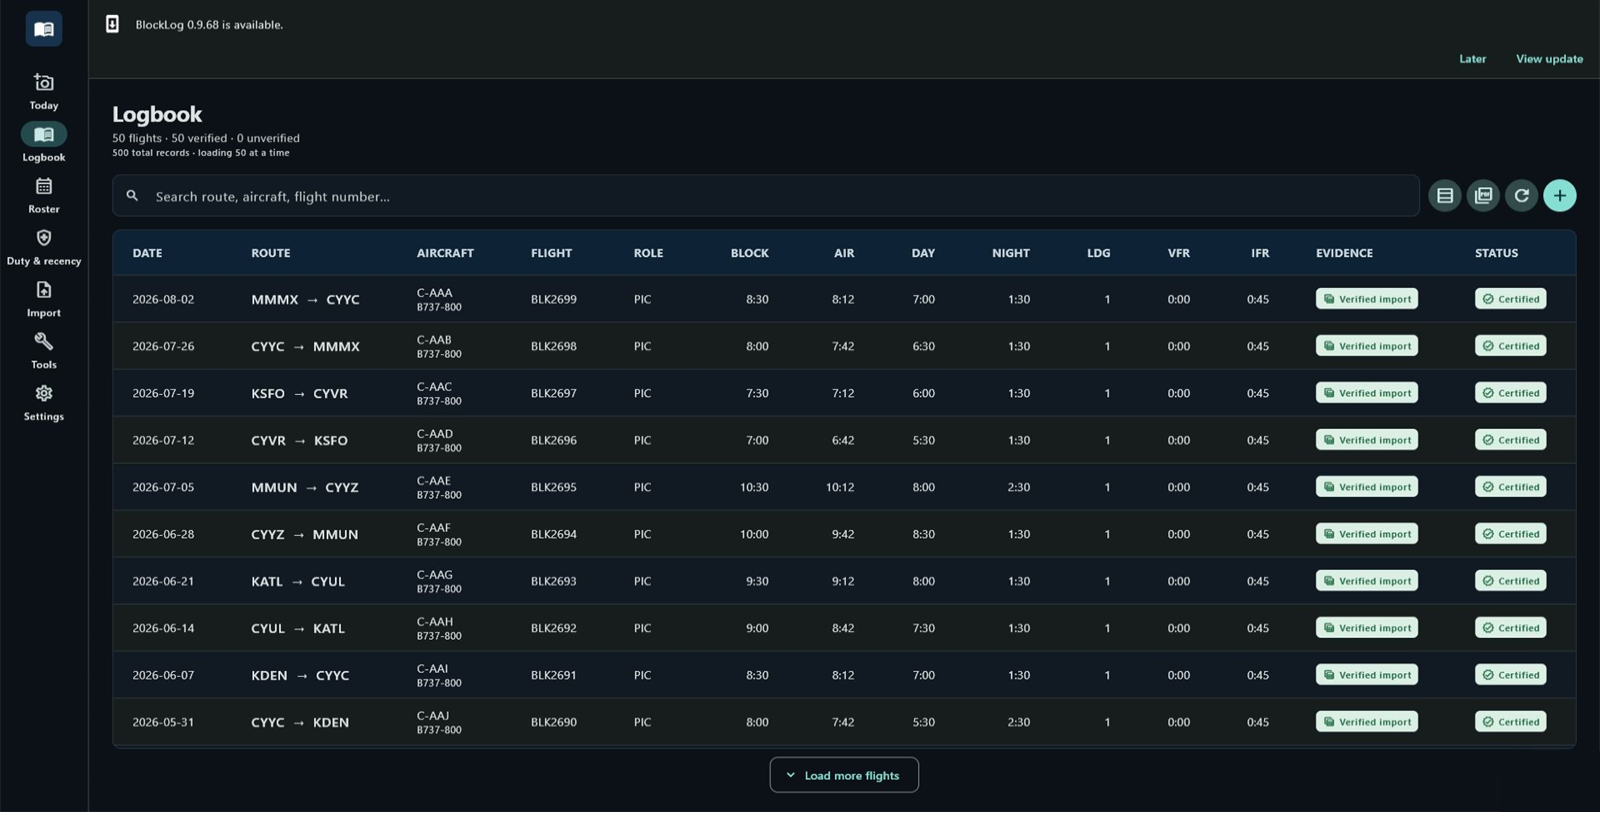Open Duty & recency in sidebar
This screenshot has width=1600, height=836.
(44, 247)
